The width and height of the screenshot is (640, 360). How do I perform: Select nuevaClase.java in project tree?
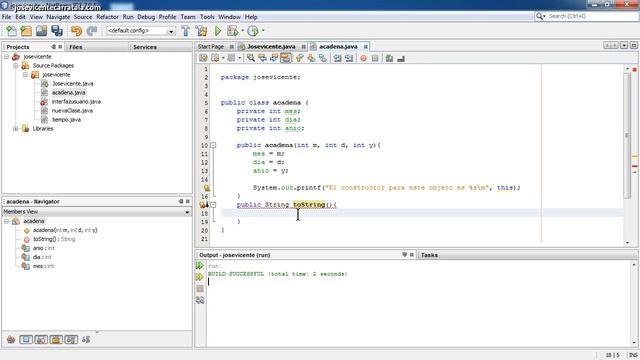click(72, 111)
